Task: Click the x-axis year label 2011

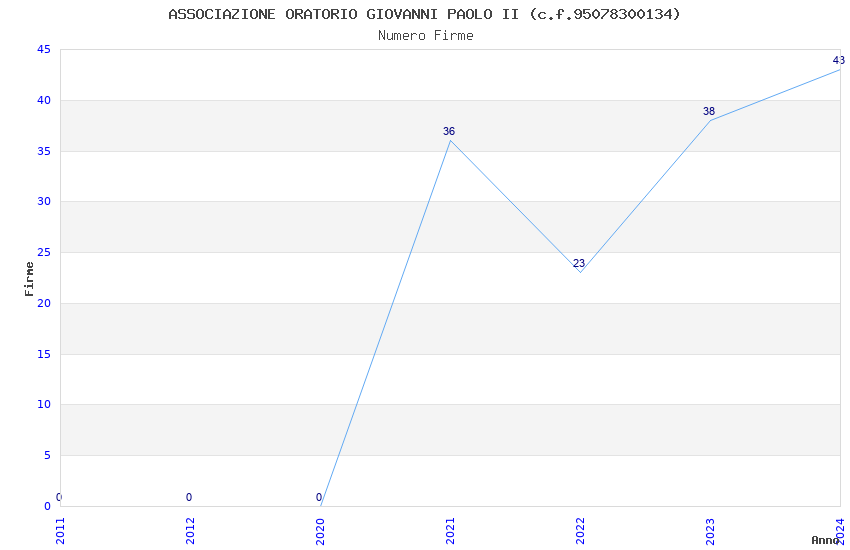Action: point(60,531)
